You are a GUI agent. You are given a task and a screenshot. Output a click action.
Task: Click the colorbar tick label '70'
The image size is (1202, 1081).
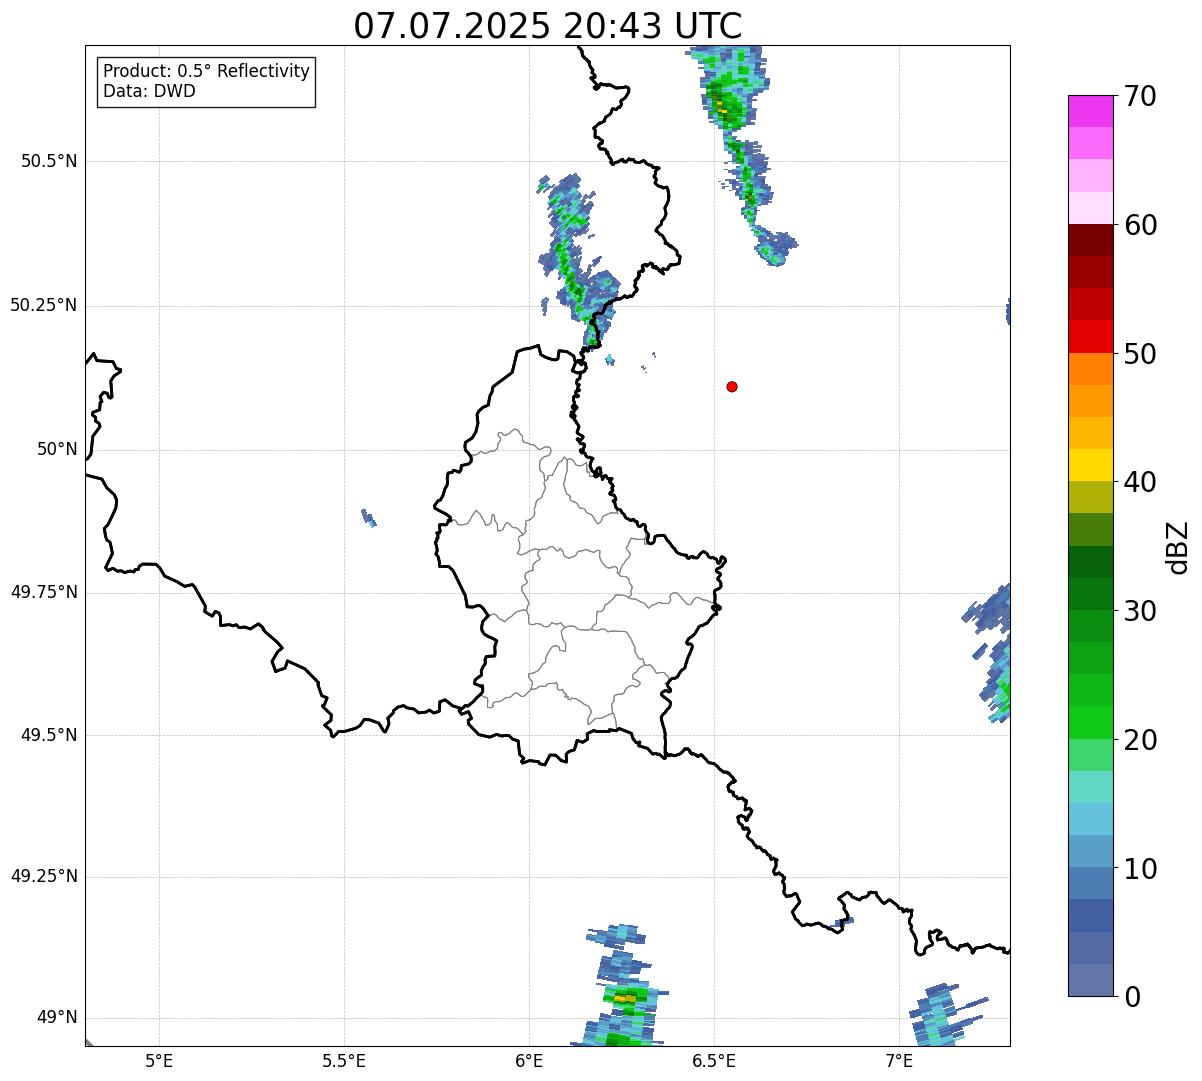[x=1141, y=96]
